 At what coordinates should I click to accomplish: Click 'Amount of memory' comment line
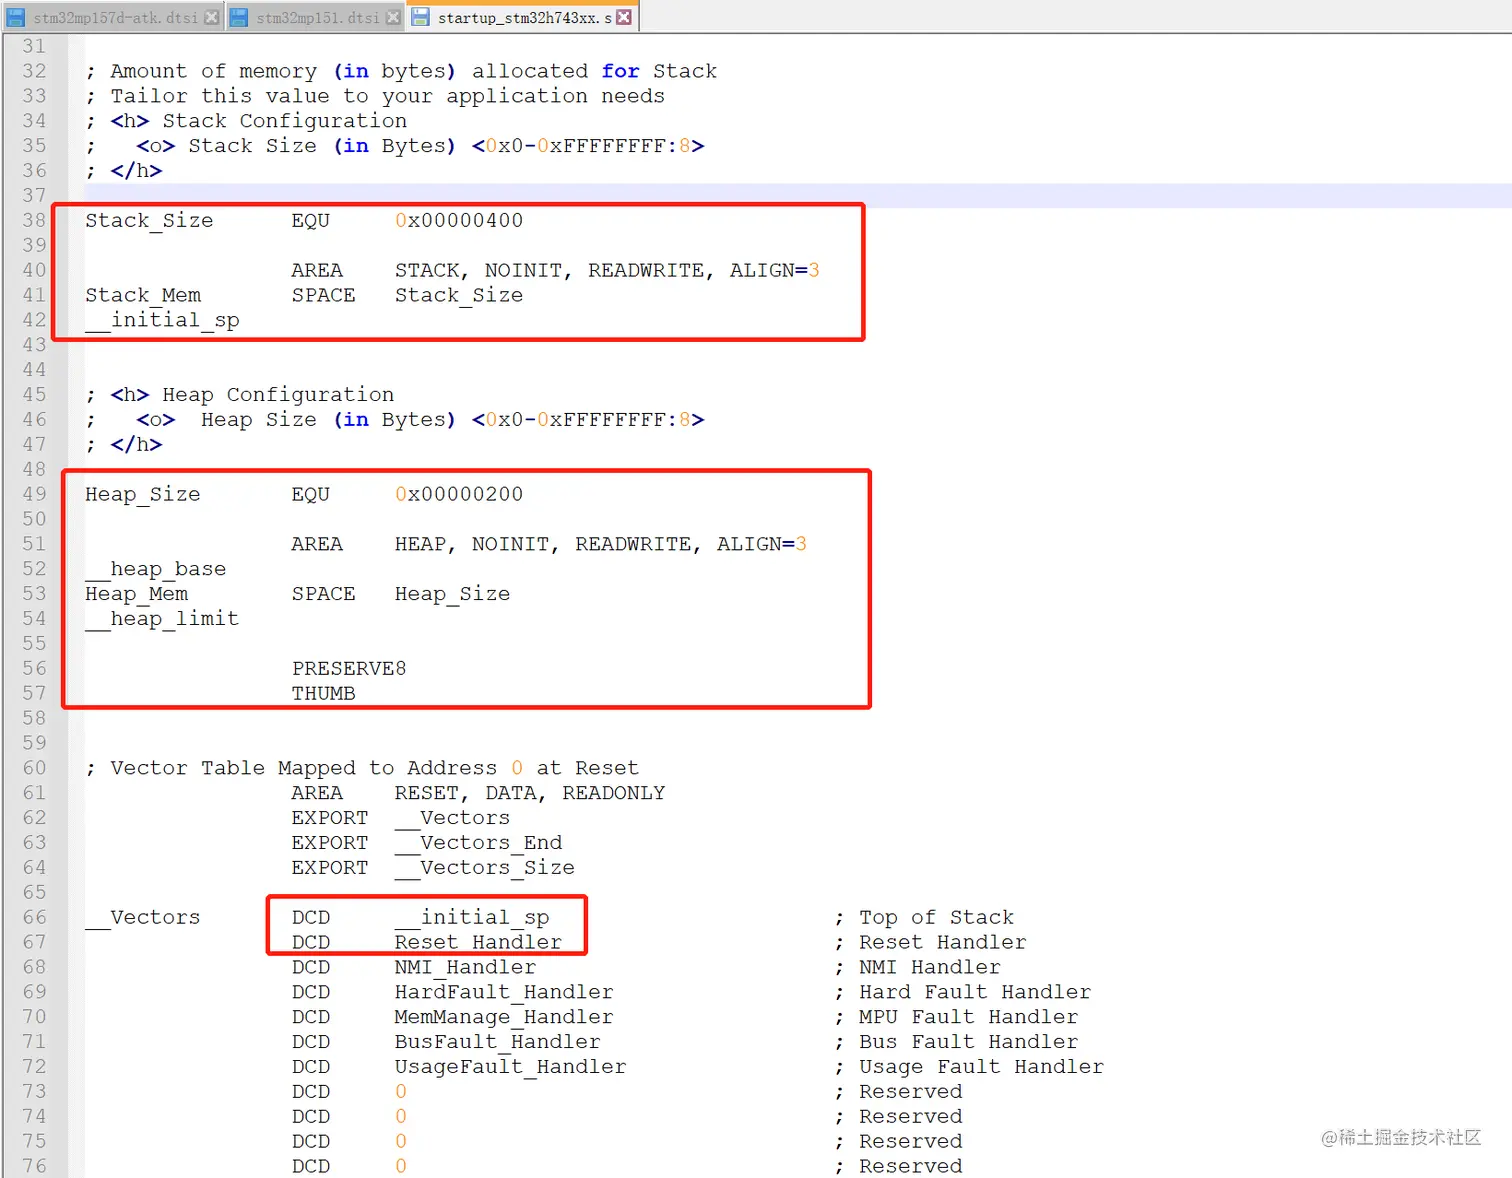point(401,71)
